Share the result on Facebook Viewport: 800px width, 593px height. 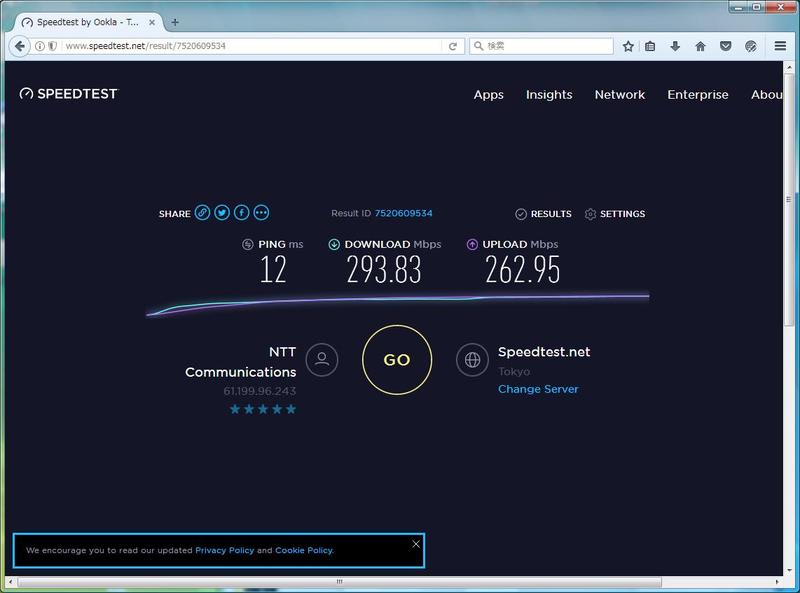pyautogui.click(x=242, y=213)
